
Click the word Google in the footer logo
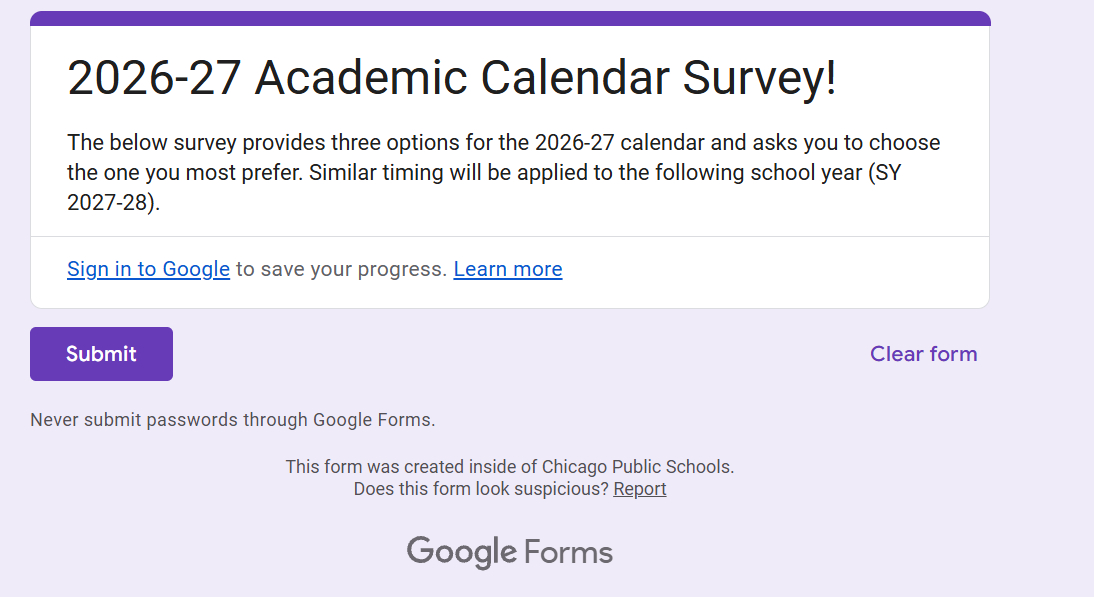click(x=461, y=552)
